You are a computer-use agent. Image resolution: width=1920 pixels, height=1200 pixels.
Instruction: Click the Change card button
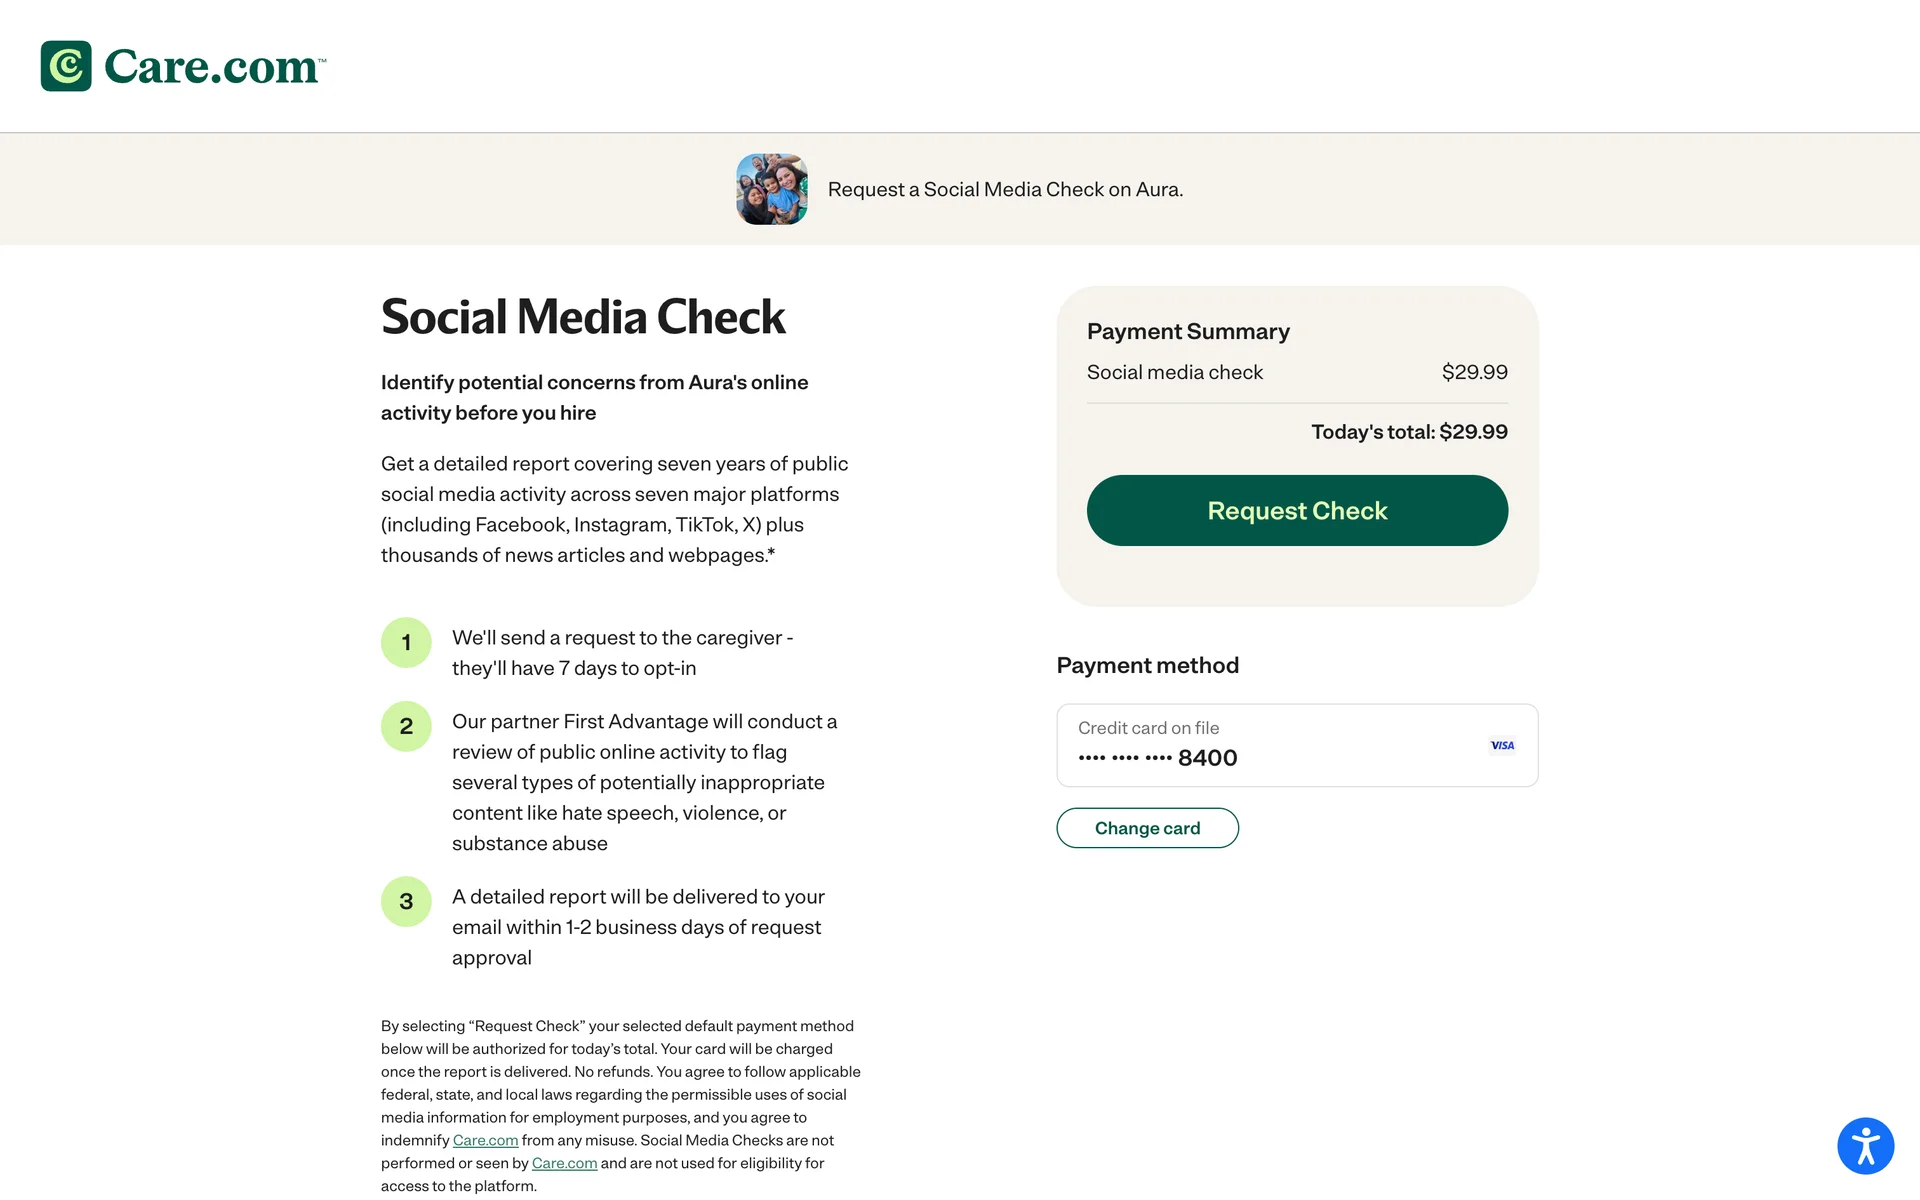click(1147, 828)
